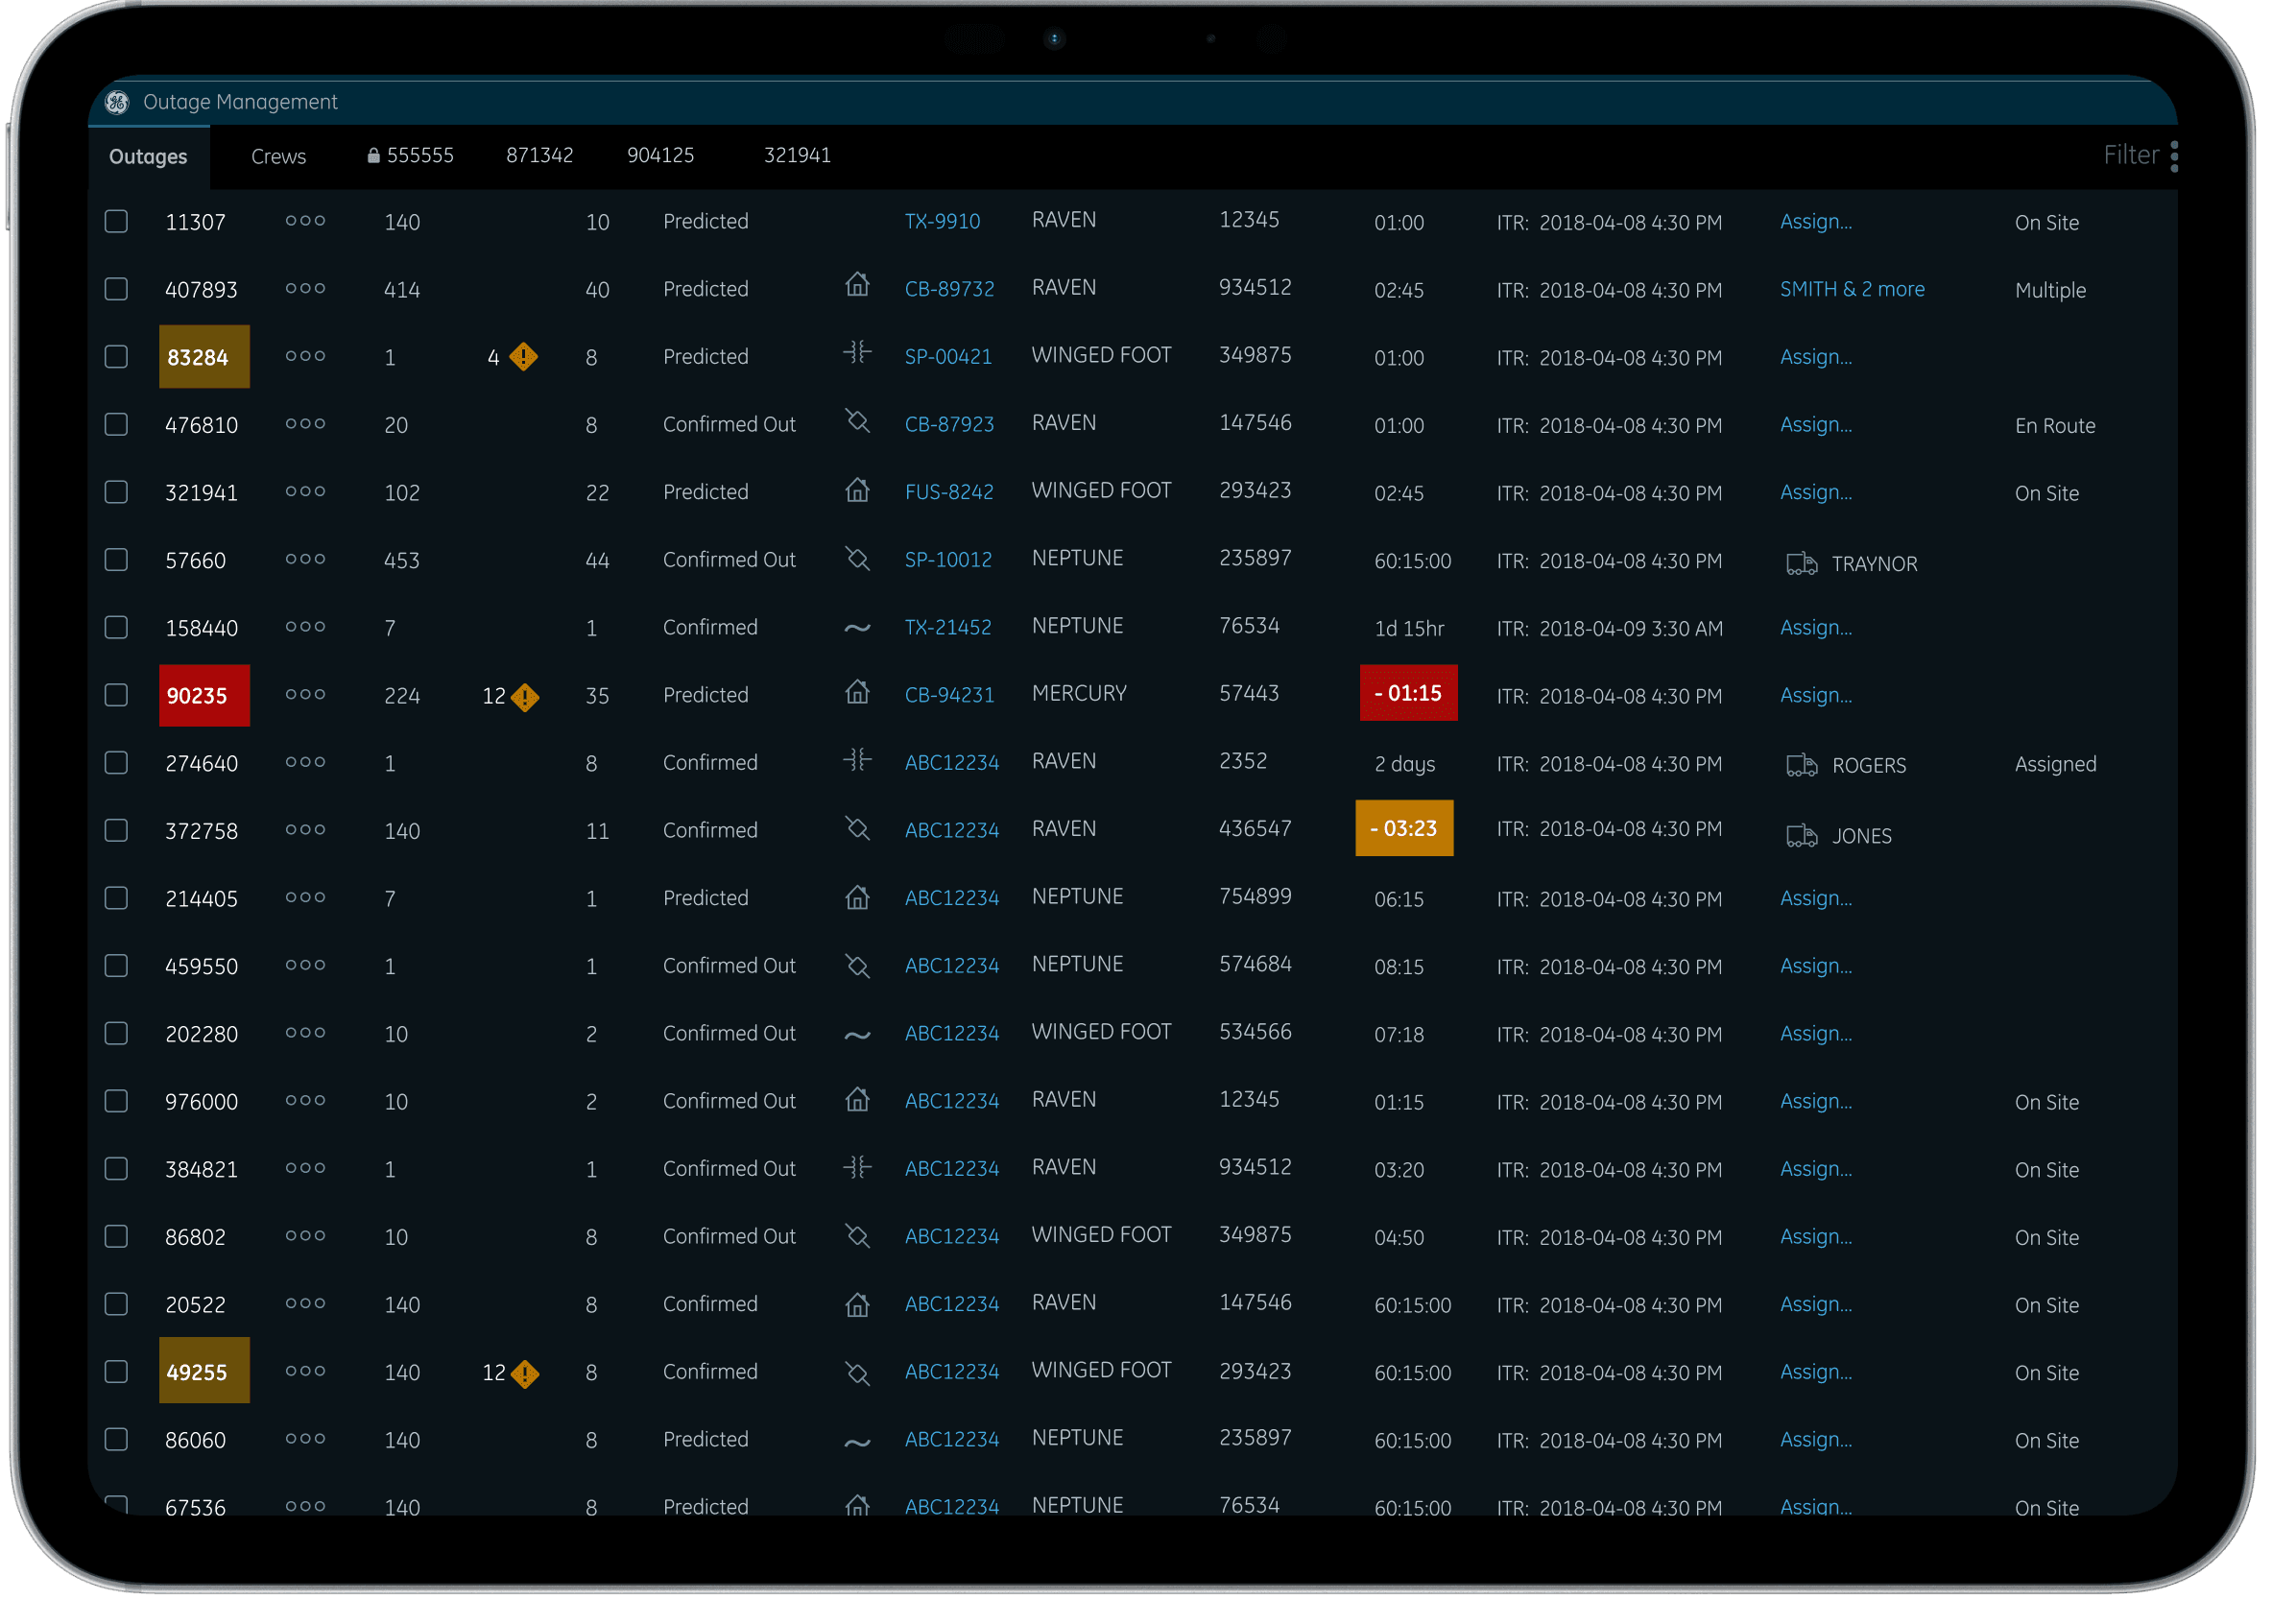
Task: Click house icon in row 407893
Action: pyautogui.click(x=857, y=286)
